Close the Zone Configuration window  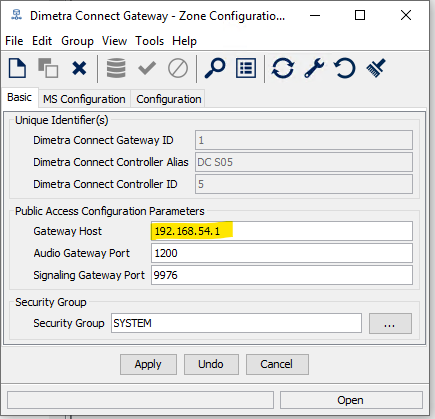406,15
